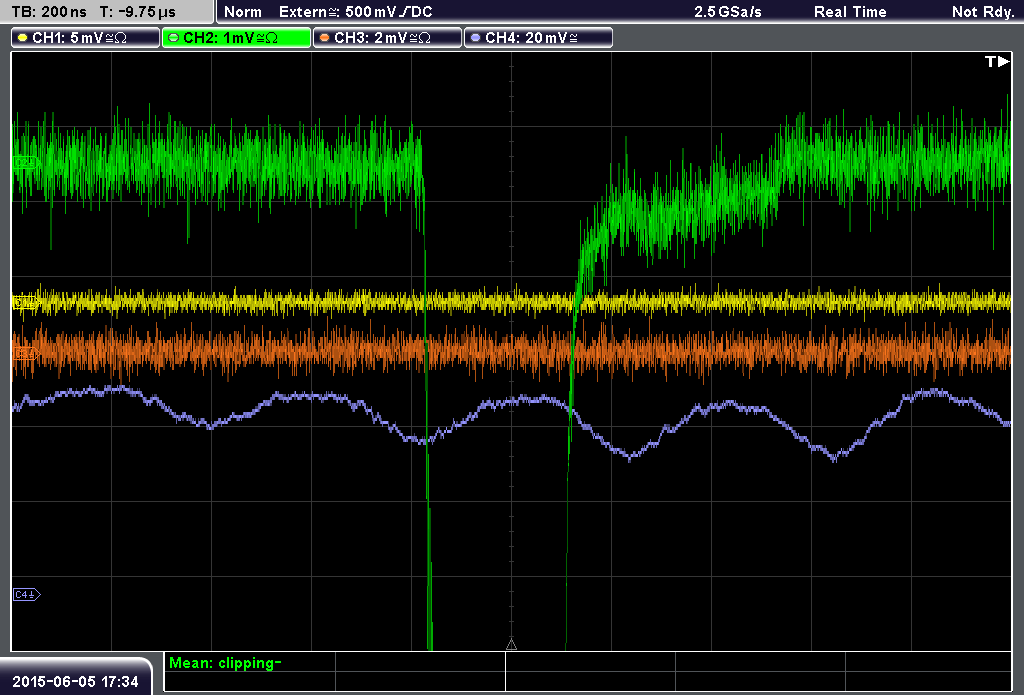Click the blue dot in CH4 tab

pyautogui.click(x=475, y=38)
